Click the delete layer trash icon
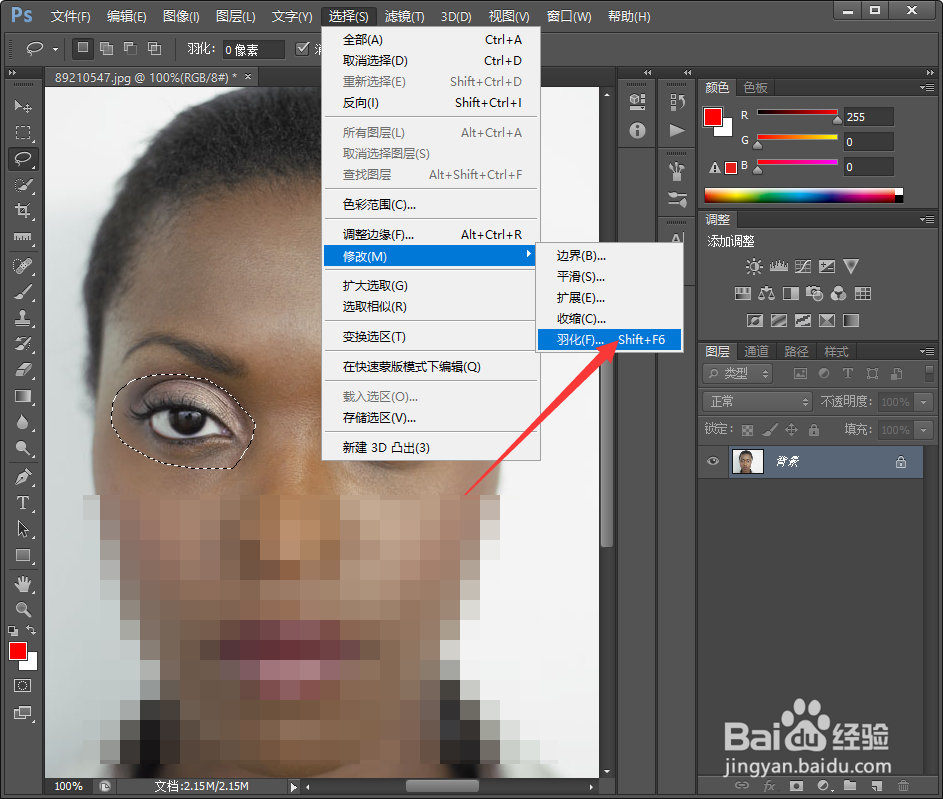943x799 pixels. coord(903,785)
